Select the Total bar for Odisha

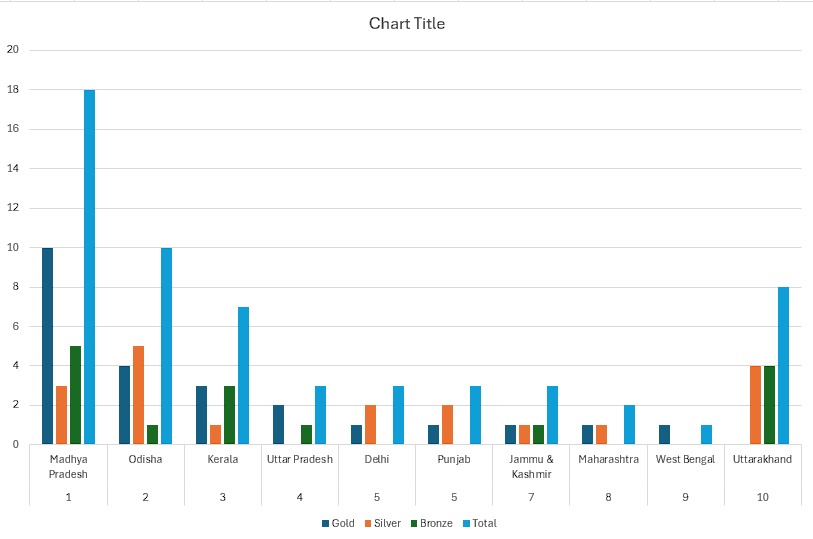[x=166, y=345]
